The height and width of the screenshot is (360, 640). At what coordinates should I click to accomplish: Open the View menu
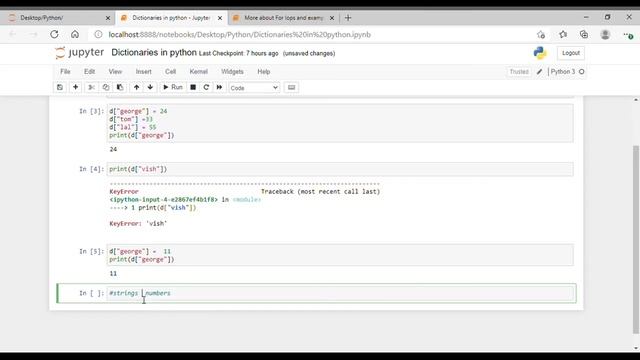point(115,71)
